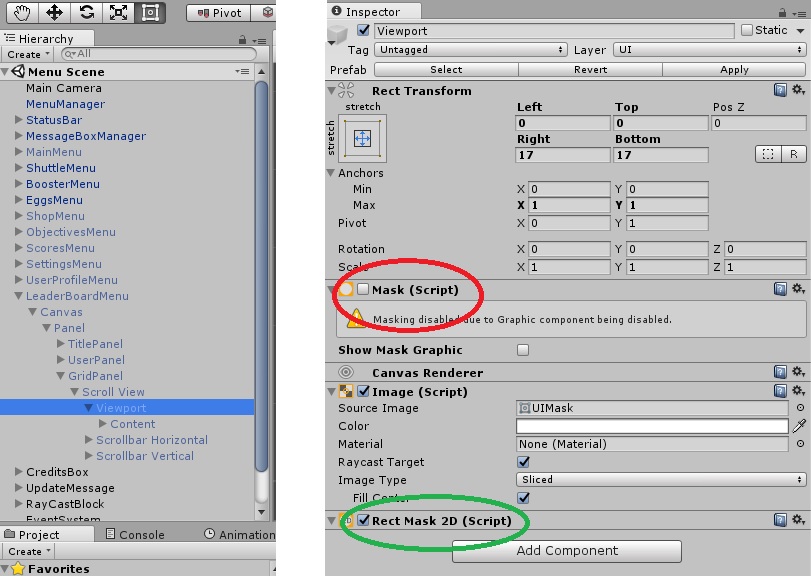Collapse the Image (Script) component
This screenshot has width=811, height=576.
pos(332,391)
